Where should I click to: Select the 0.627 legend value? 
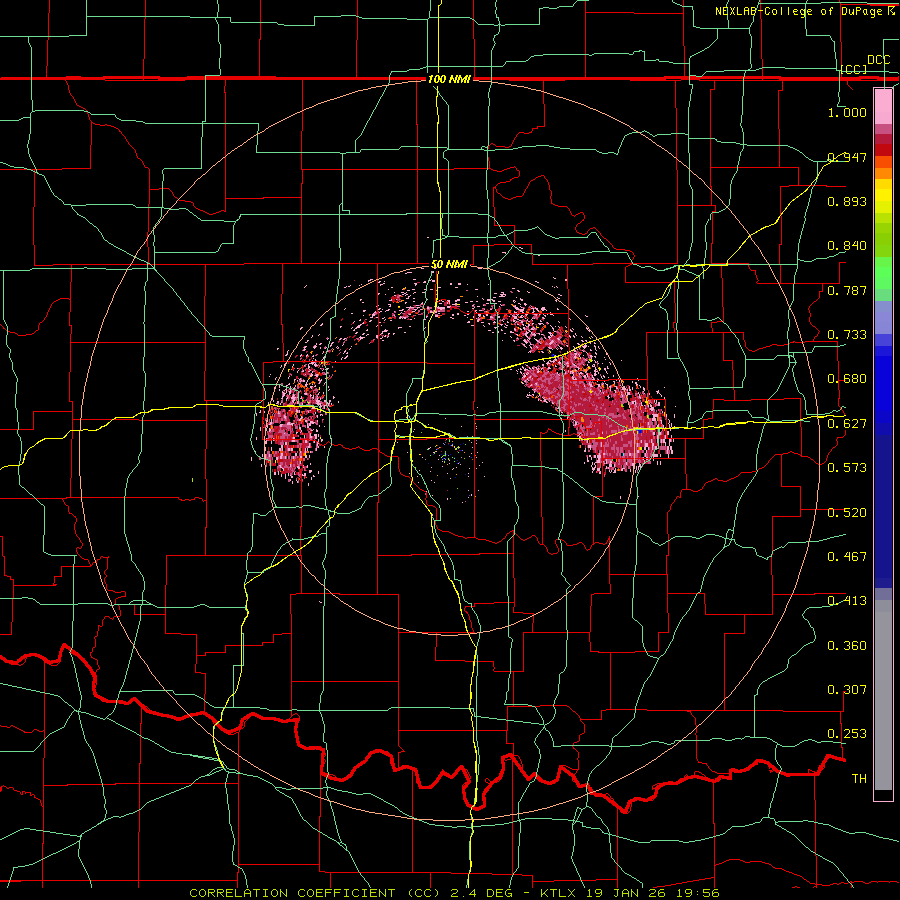pos(847,424)
